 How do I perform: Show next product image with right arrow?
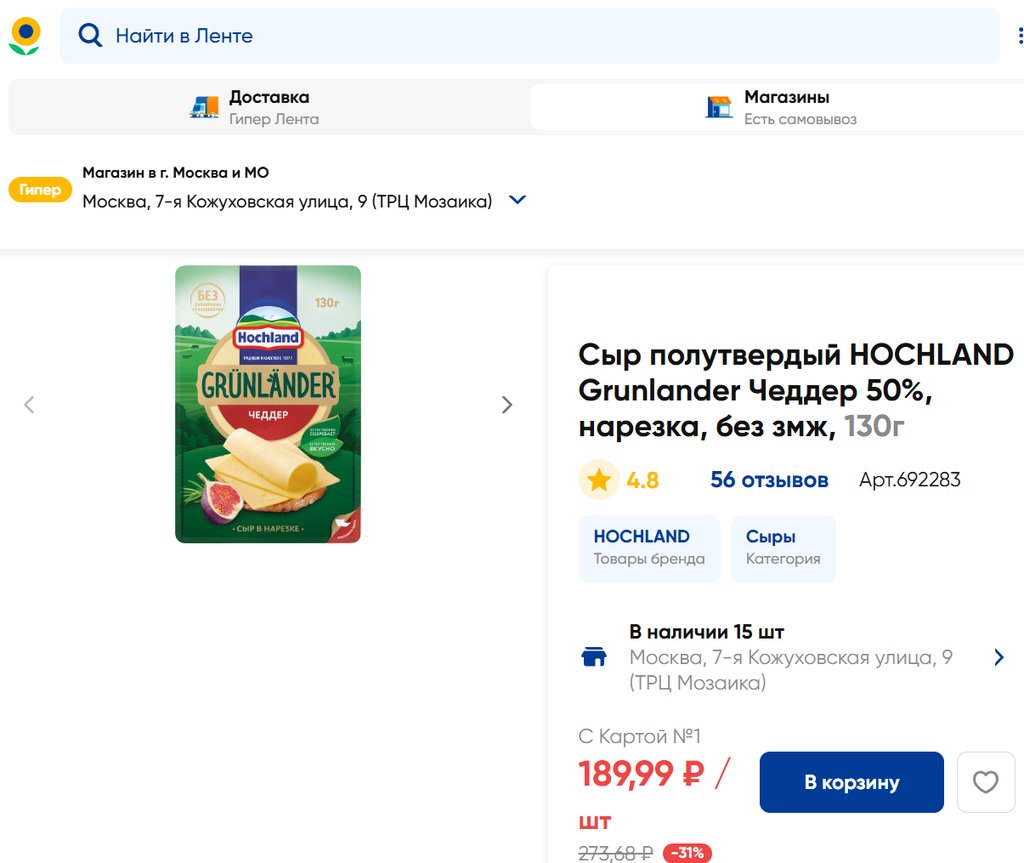pos(507,405)
